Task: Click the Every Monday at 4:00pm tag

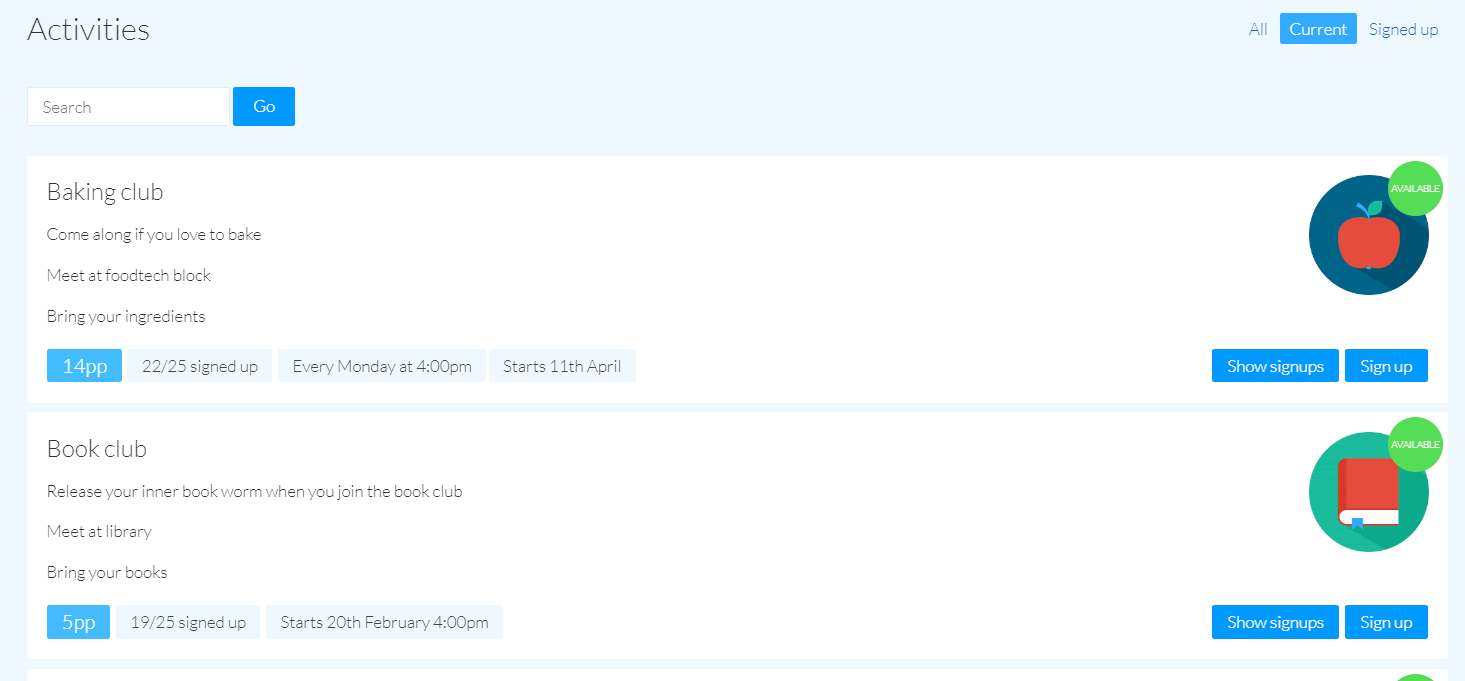Action: pyautogui.click(x=382, y=366)
